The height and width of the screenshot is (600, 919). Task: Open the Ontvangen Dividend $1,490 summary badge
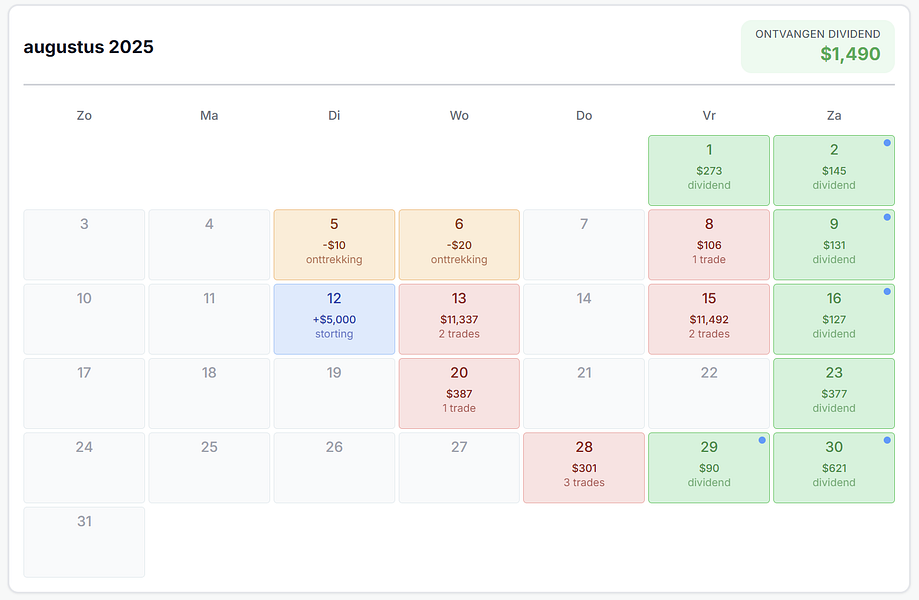(818, 46)
